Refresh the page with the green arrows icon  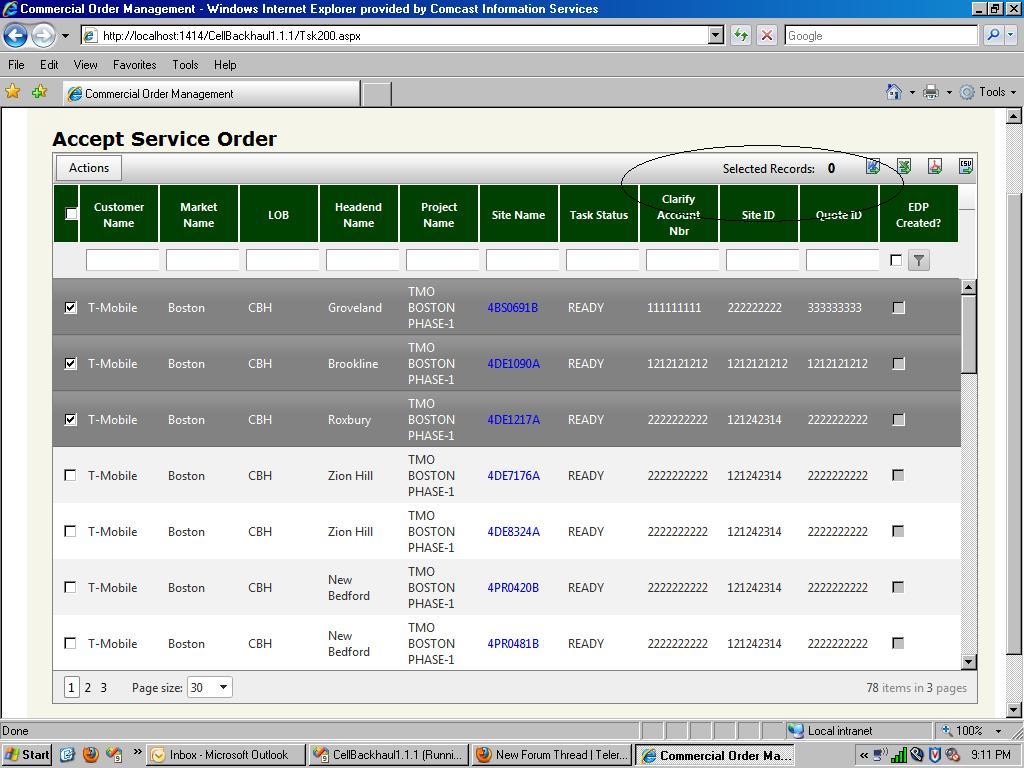741,35
